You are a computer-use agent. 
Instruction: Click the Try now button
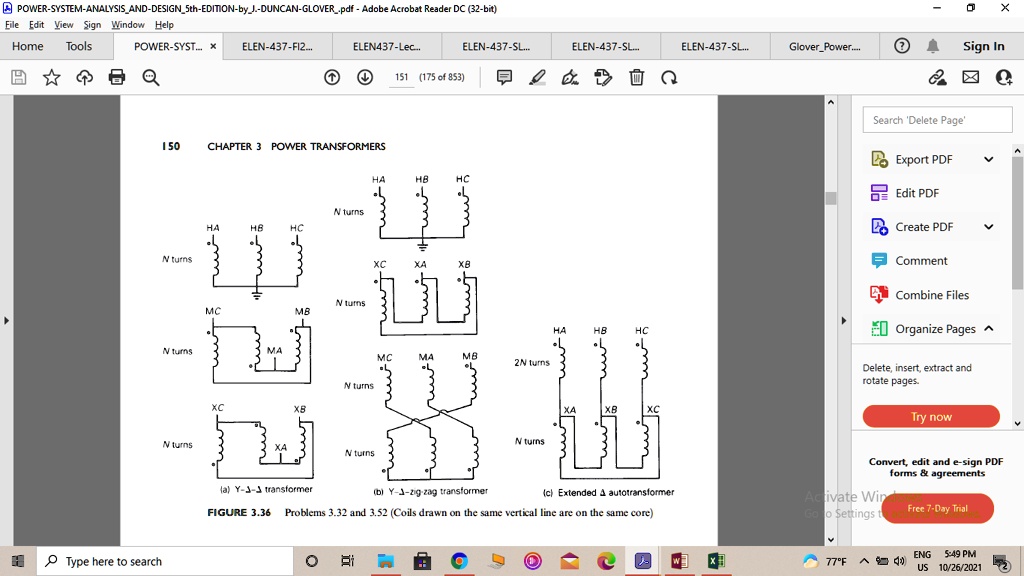pos(931,417)
